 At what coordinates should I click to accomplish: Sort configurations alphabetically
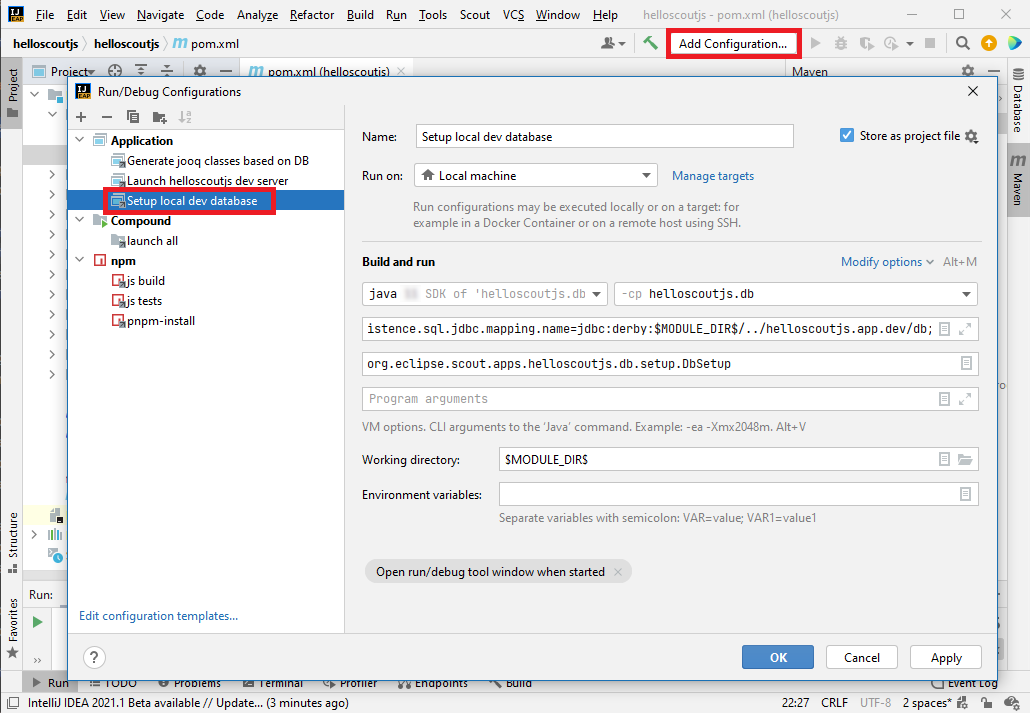pyautogui.click(x=185, y=116)
